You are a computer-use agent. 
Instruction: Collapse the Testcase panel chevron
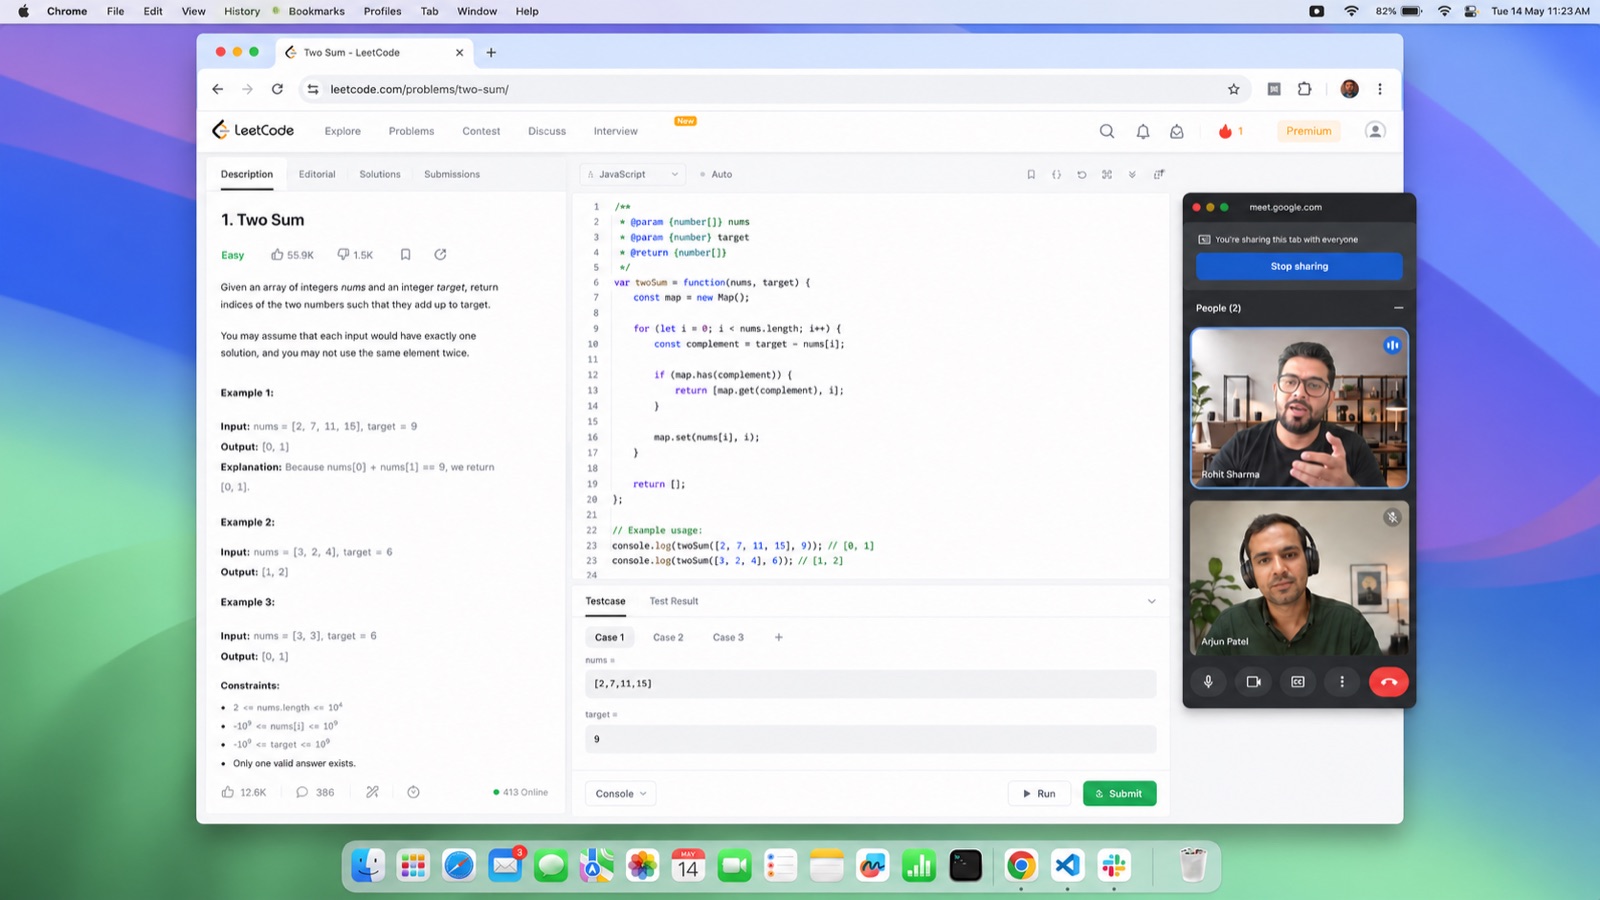[1151, 601]
